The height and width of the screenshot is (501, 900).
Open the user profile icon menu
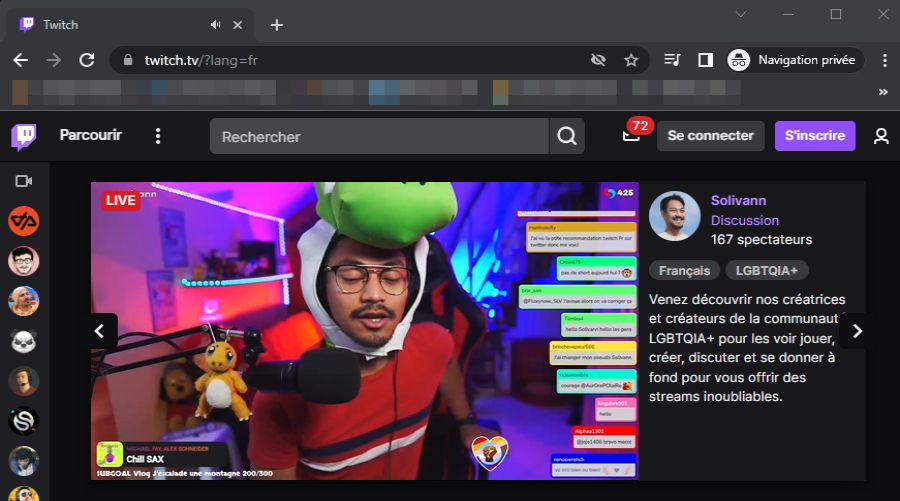pos(881,136)
